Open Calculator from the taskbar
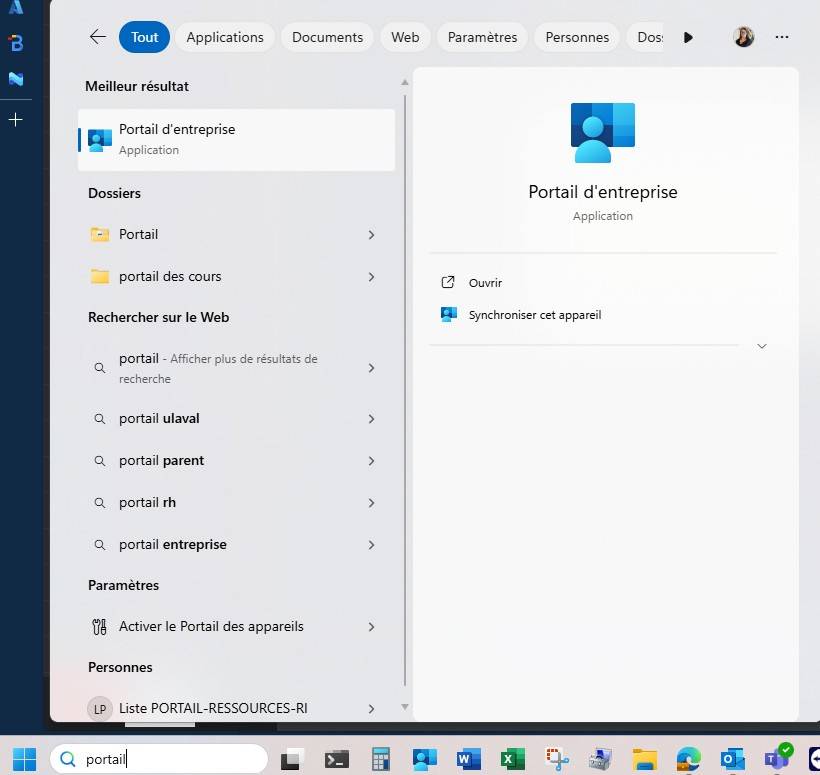The height and width of the screenshot is (775, 820). [x=381, y=759]
